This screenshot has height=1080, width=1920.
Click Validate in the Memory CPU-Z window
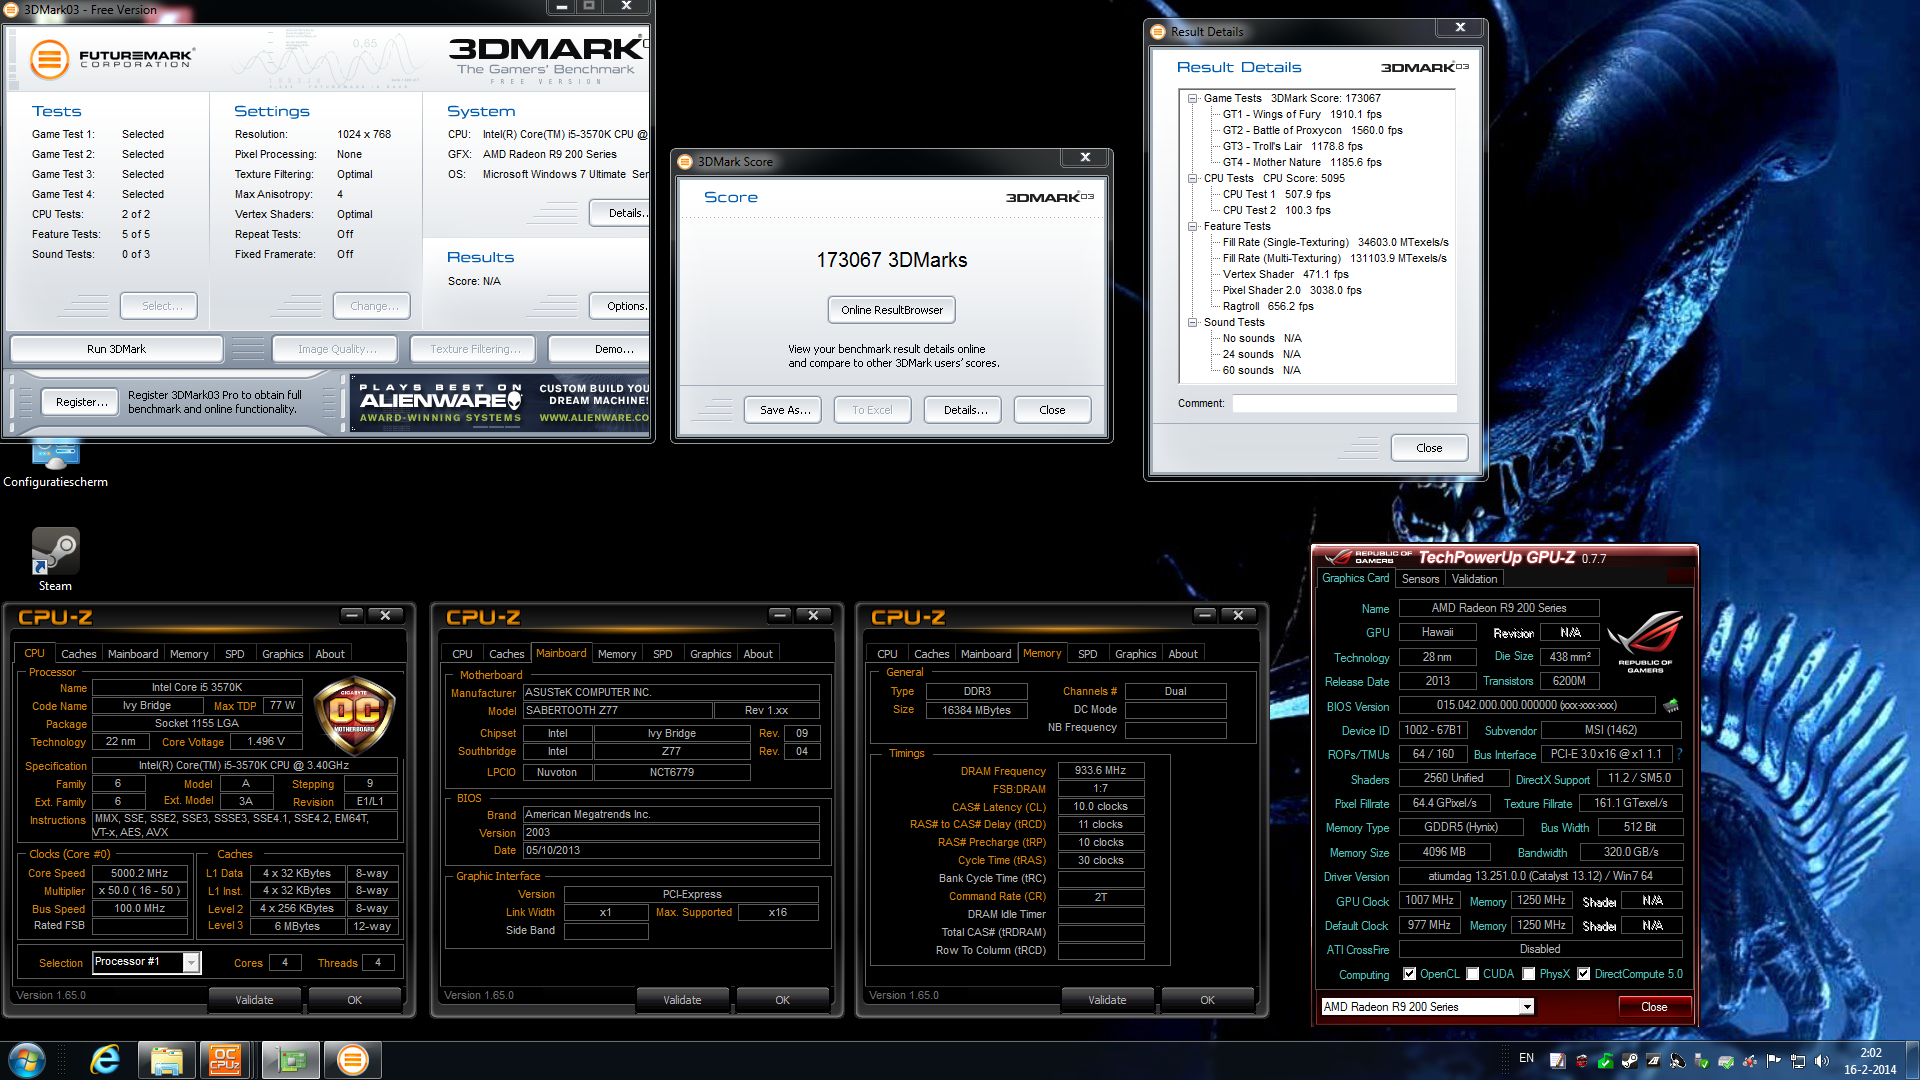(x=1107, y=1000)
